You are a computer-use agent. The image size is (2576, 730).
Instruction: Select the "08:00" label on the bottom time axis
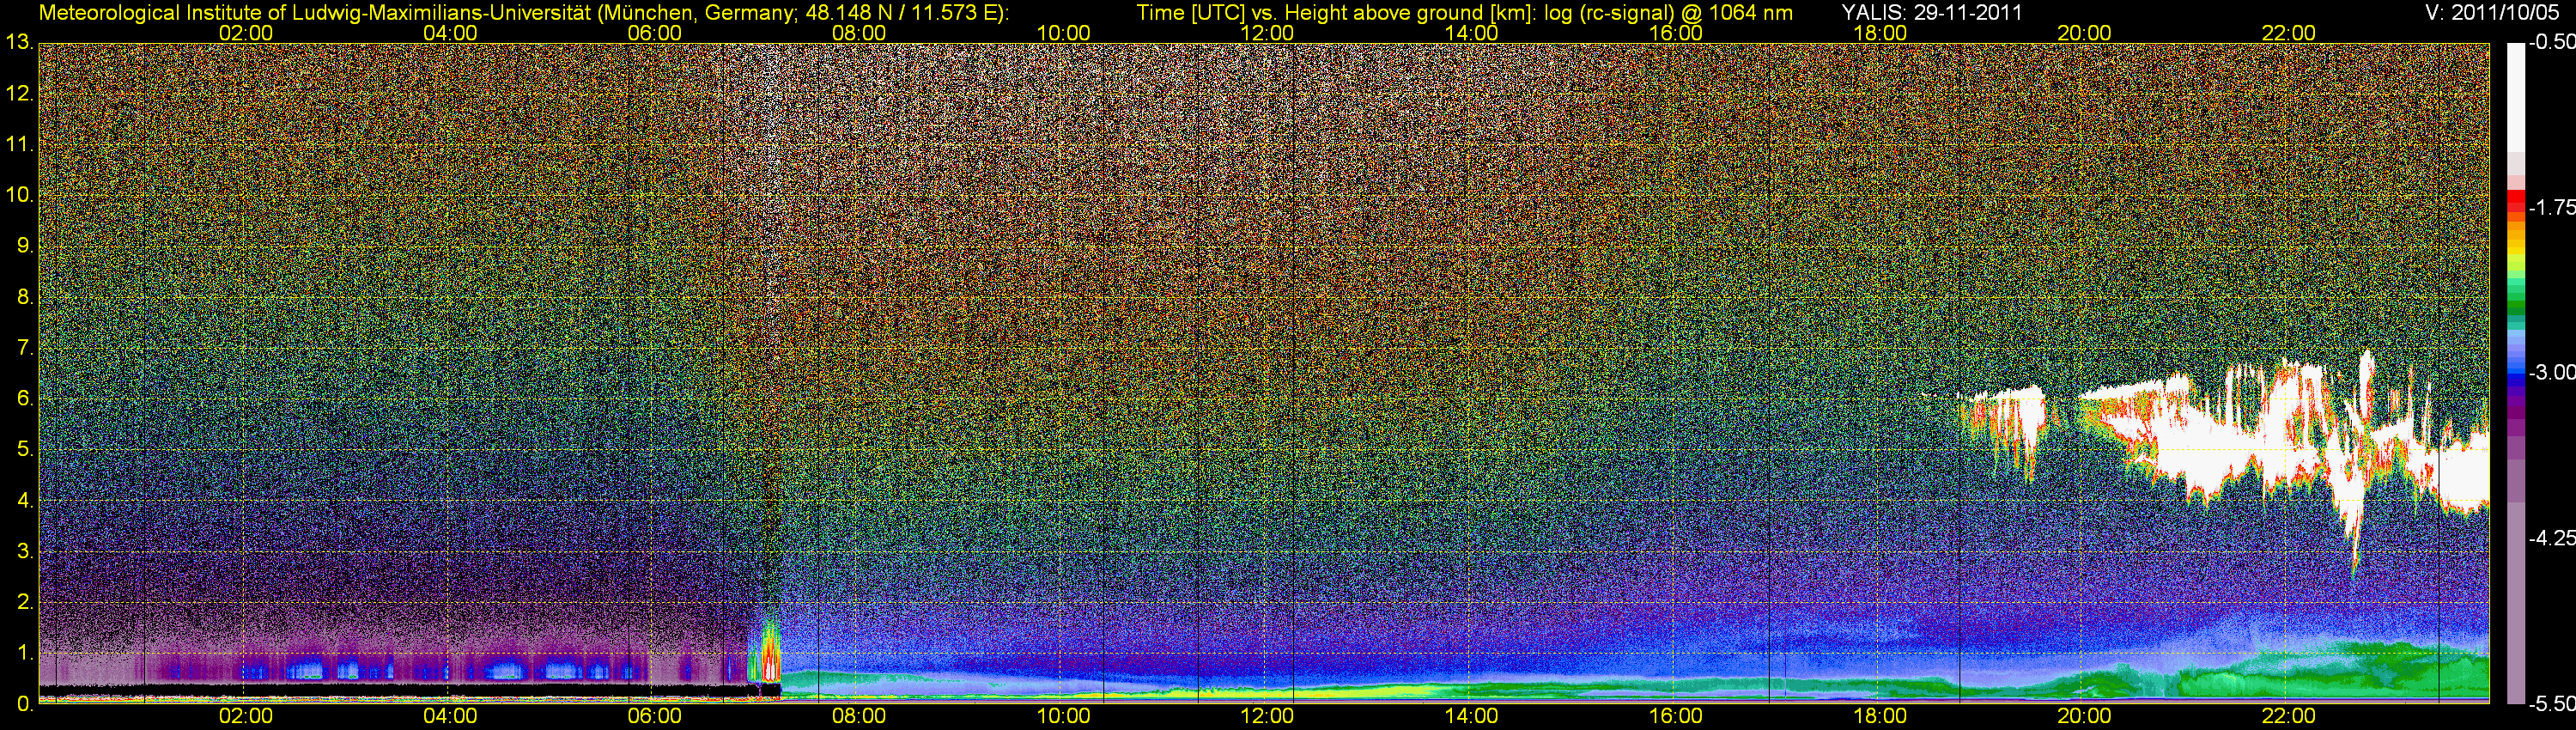[859, 717]
